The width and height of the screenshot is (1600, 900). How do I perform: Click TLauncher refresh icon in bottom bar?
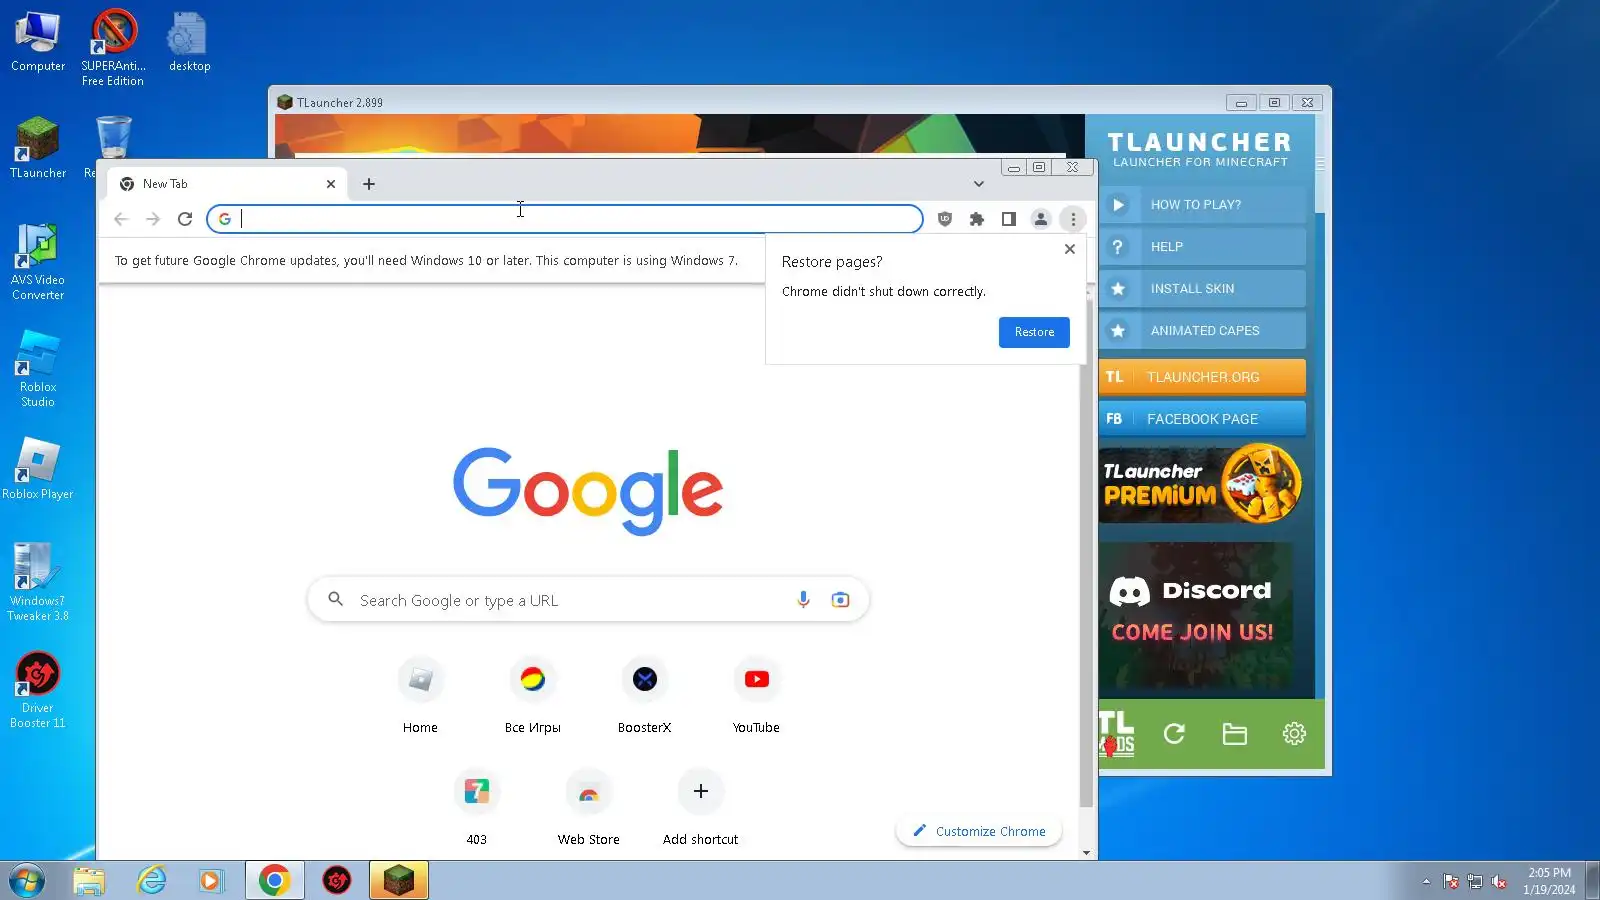coord(1174,734)
